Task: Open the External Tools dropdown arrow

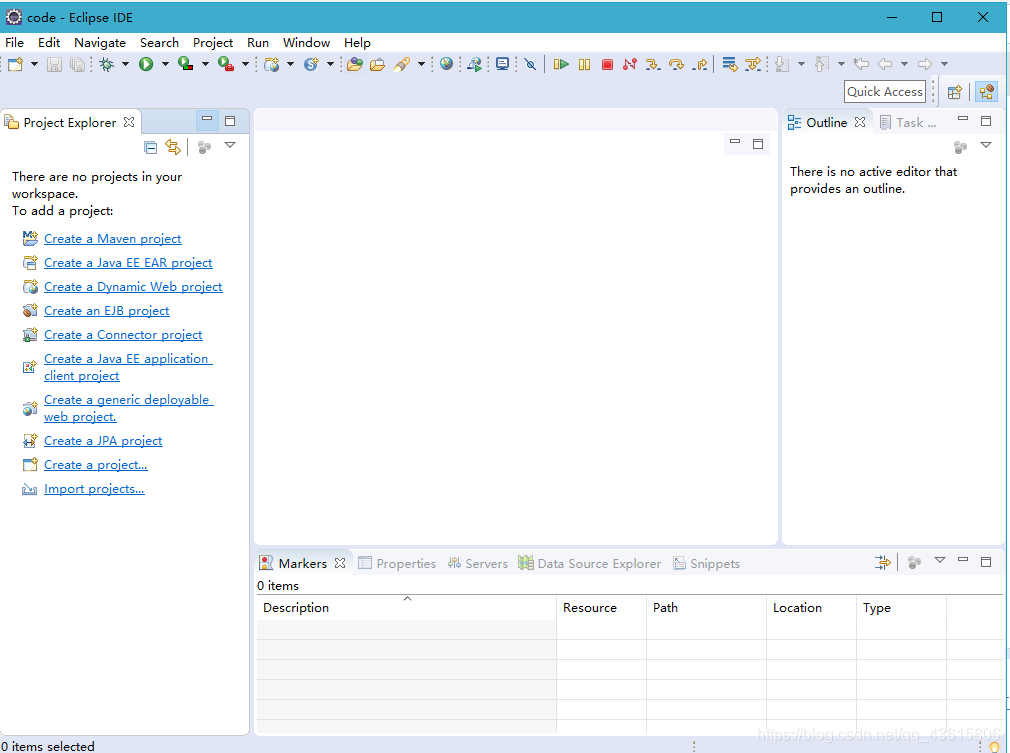Action: [x=245, y=64]
